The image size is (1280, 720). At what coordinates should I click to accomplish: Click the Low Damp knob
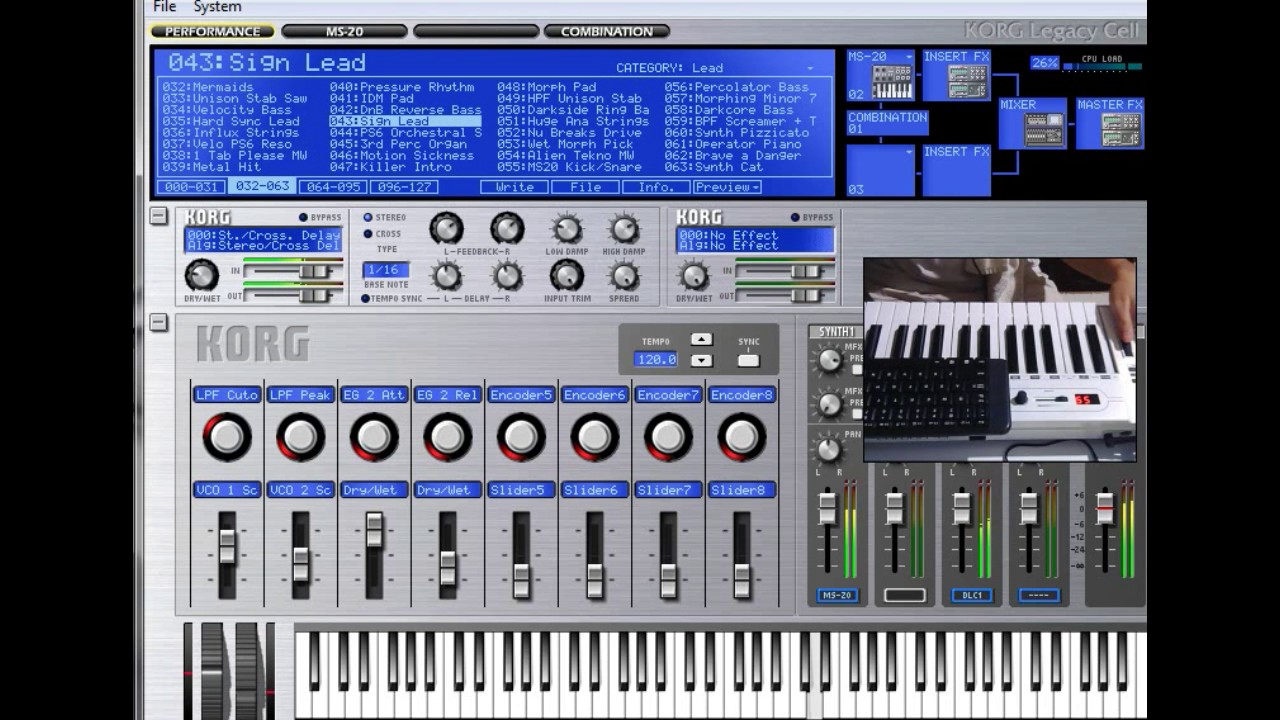coord(566,229)
